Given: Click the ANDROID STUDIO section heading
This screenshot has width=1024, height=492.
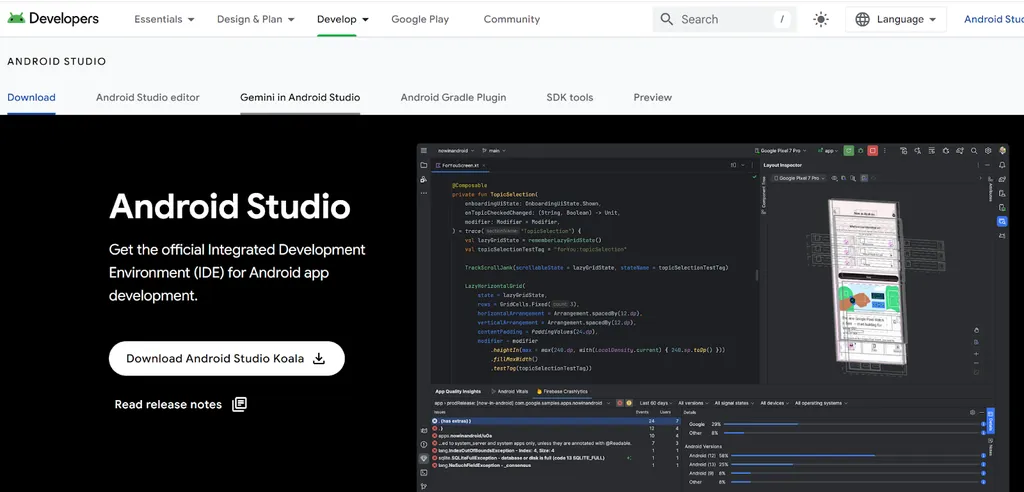Looking at the screenshot, I should tap(56, 61).
